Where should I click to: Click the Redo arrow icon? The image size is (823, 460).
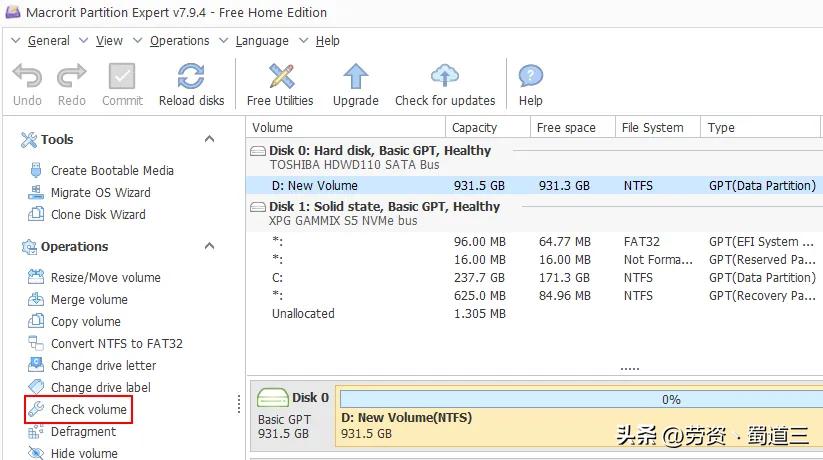click(x=71, y=76)
